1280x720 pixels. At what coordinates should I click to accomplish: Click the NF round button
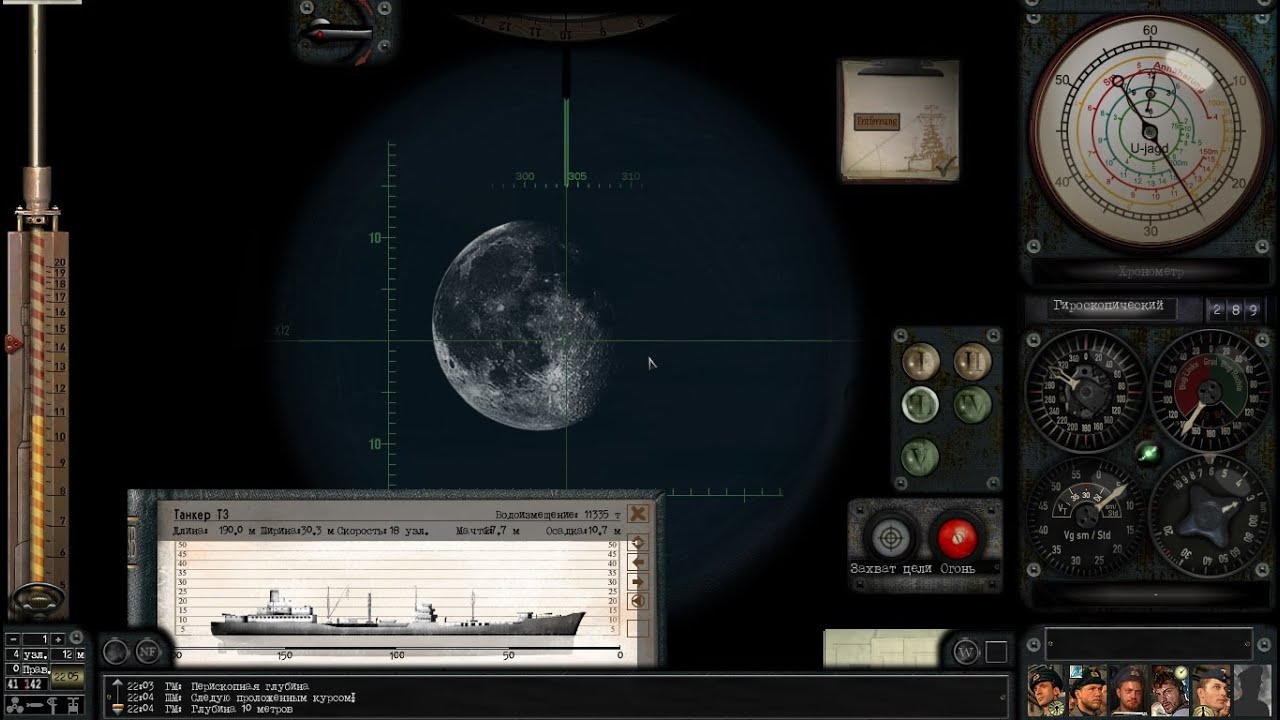tap(148, 651)
